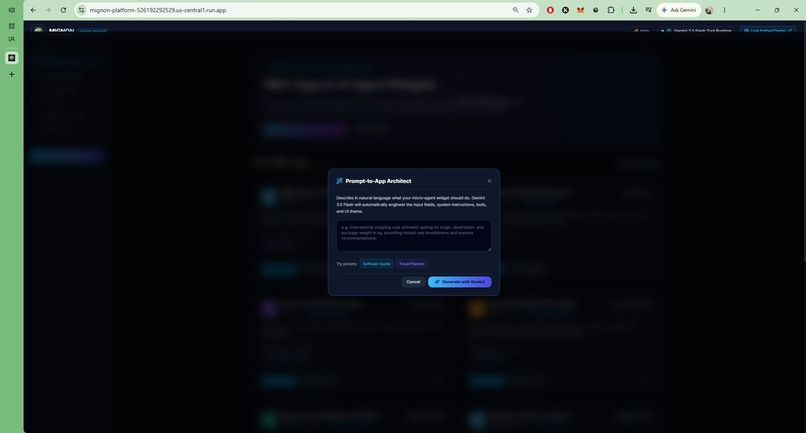Viewport: 806px width, 433px height.
Task: Open the orange butterfly extension icon
Action: (x=580, y=10)
